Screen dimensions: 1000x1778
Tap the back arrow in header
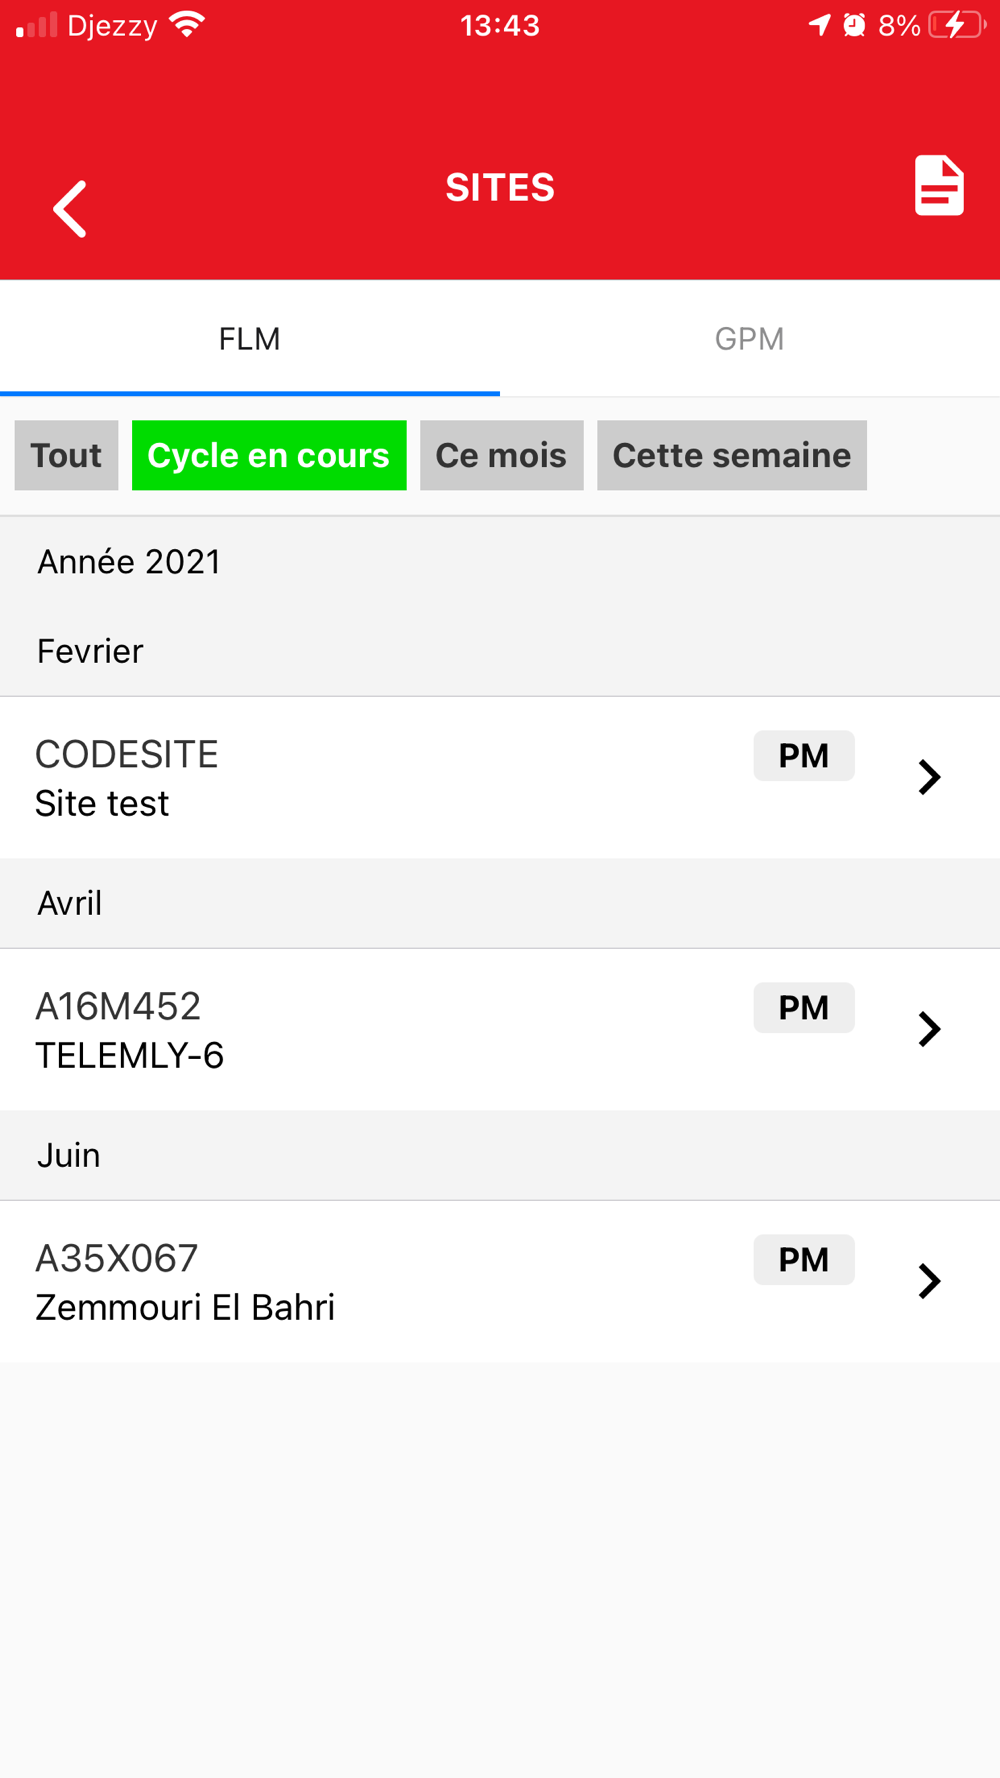coord(70,209)
